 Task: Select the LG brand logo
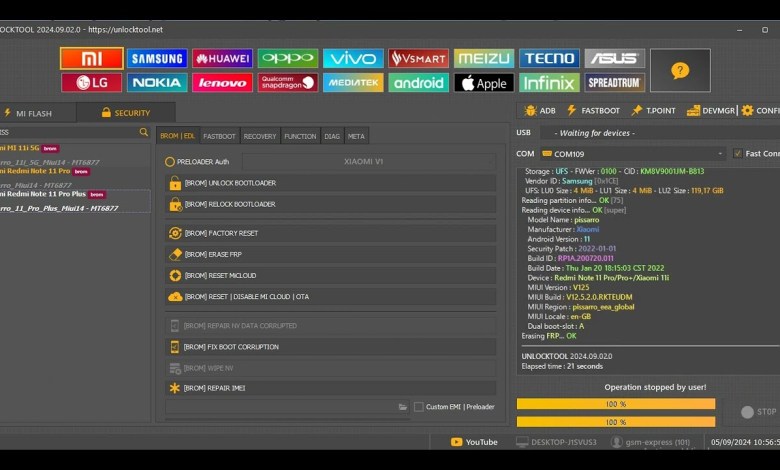coord(92,83)
